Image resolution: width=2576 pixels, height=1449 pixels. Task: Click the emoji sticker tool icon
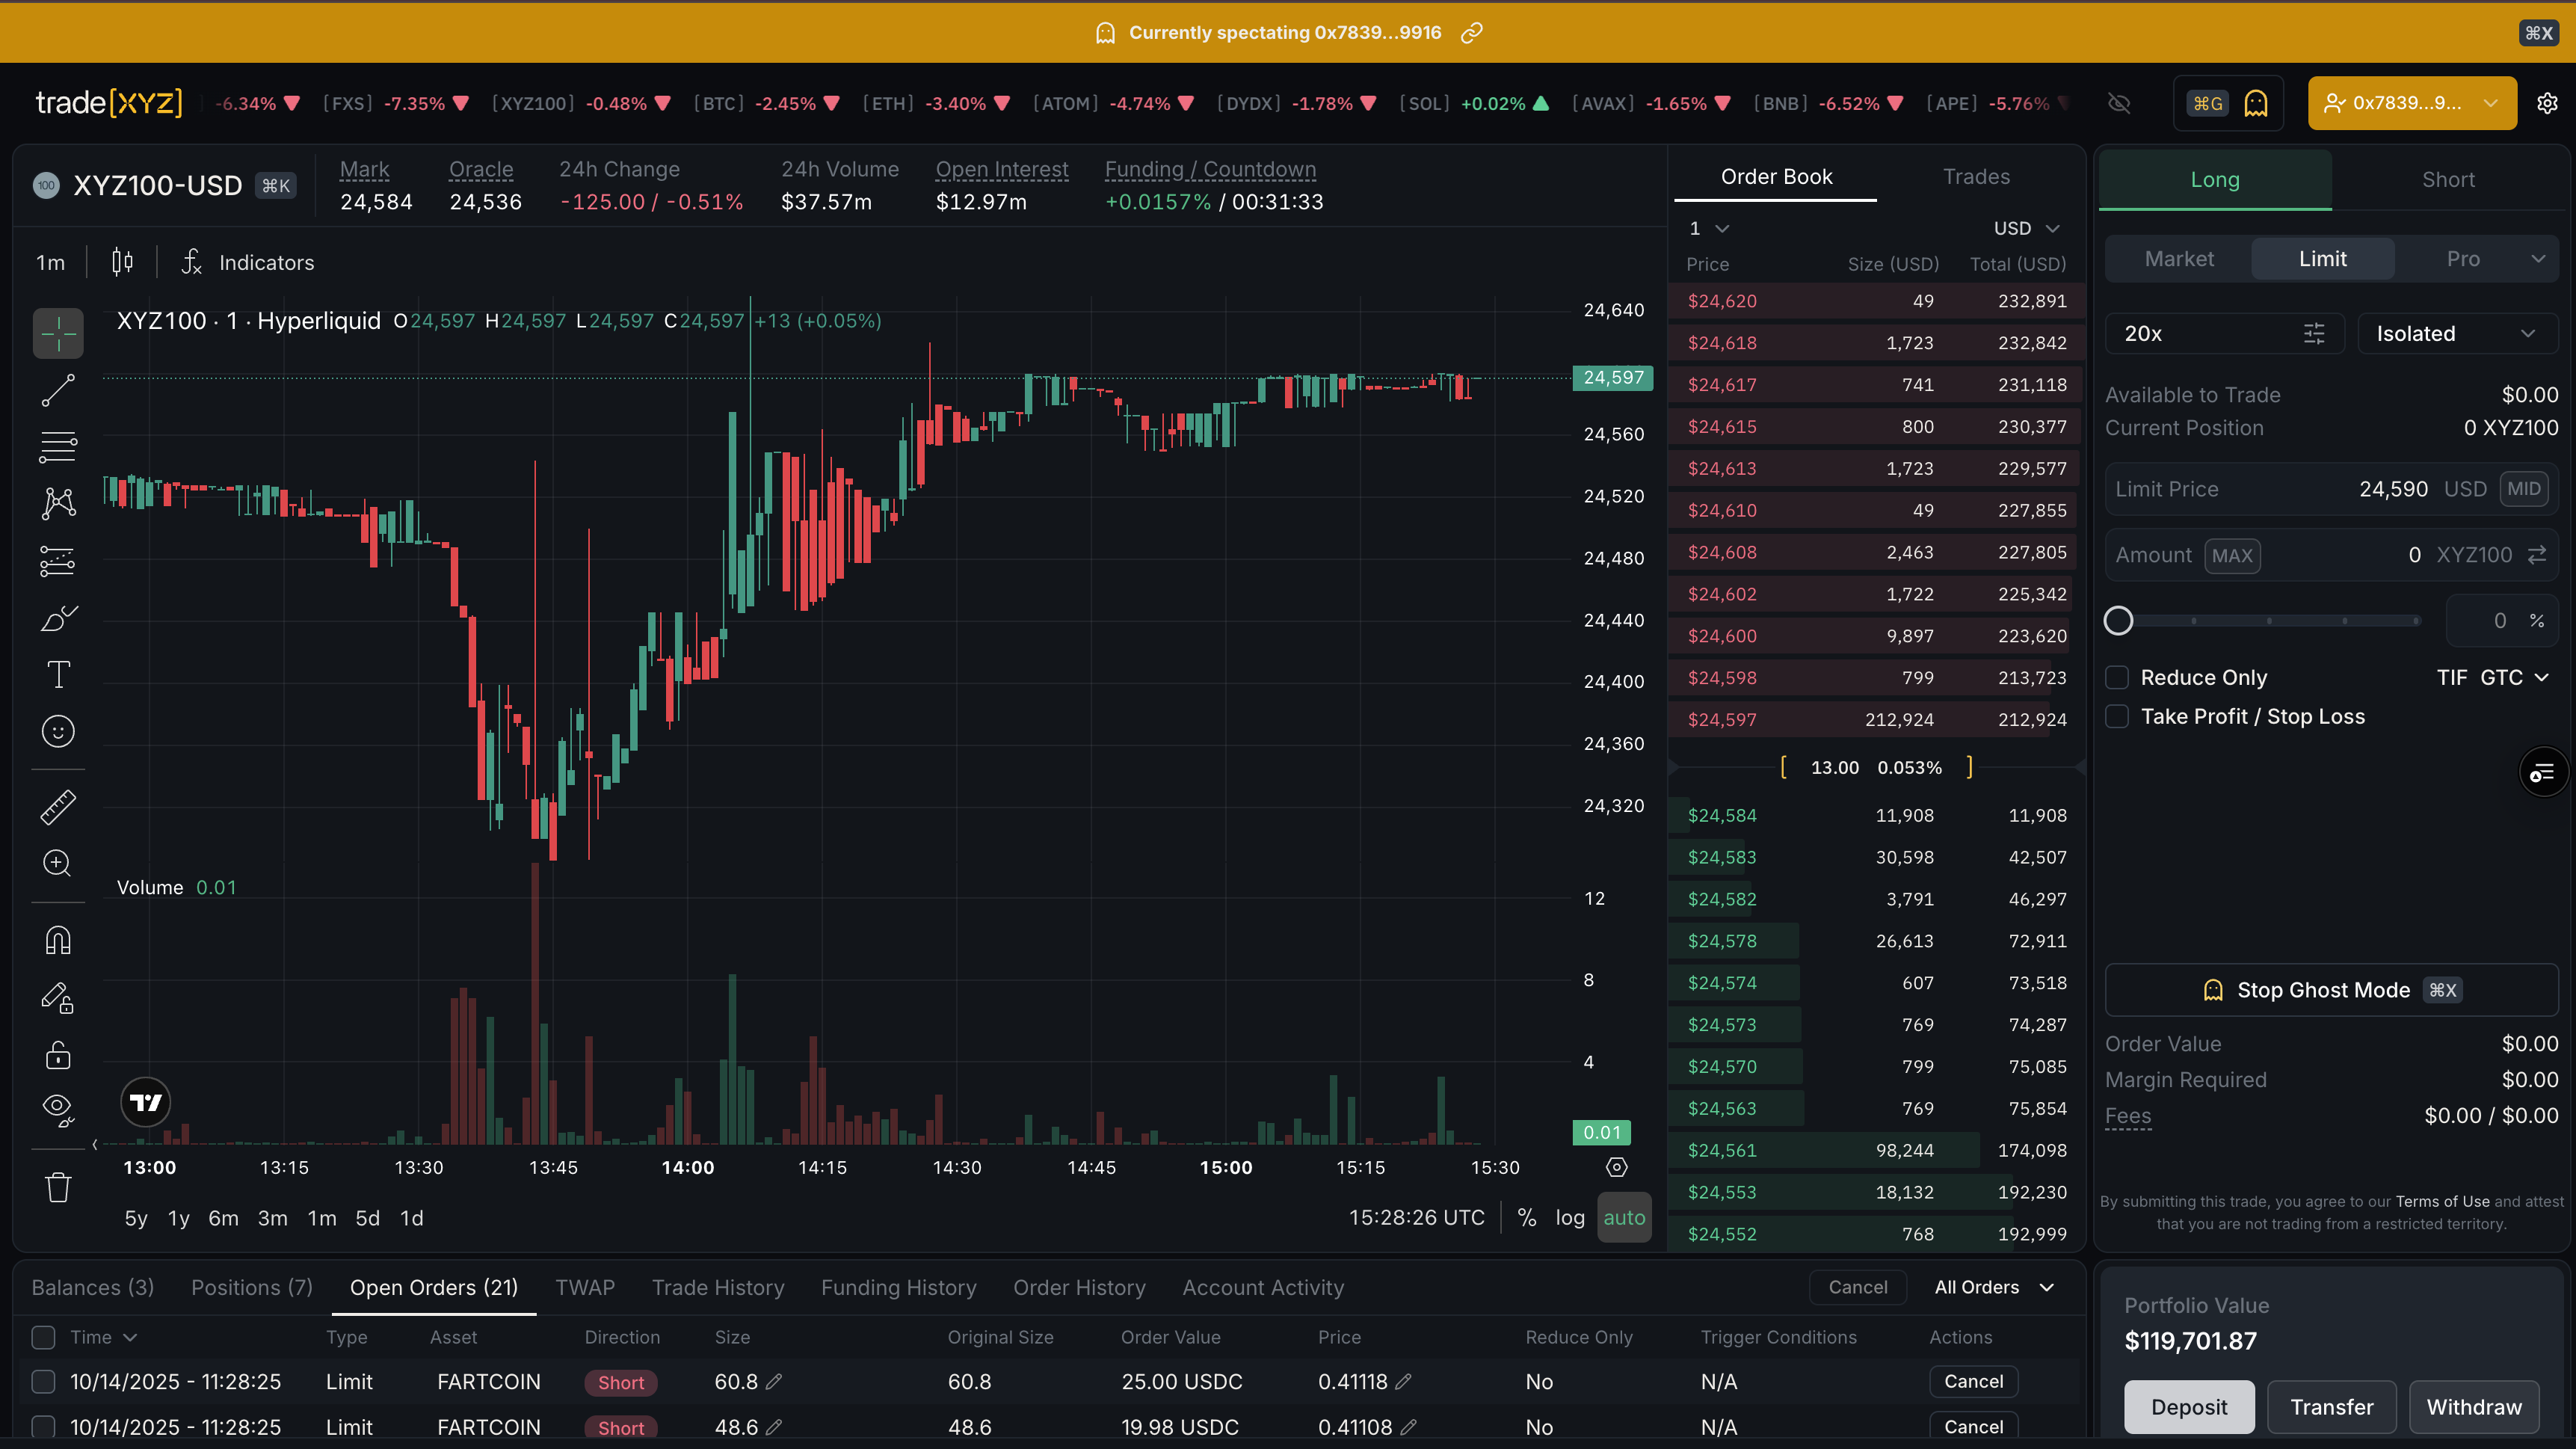[x=58, y=731]
